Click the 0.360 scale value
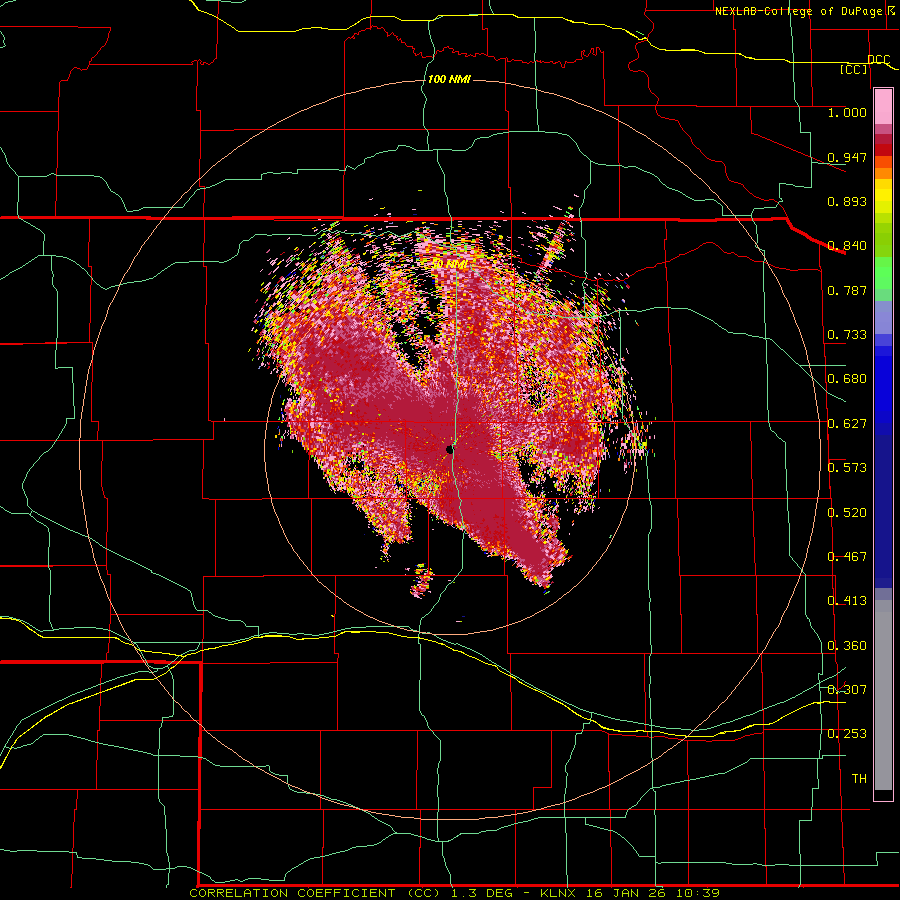 pyautogui.click(x=847, y=645)
